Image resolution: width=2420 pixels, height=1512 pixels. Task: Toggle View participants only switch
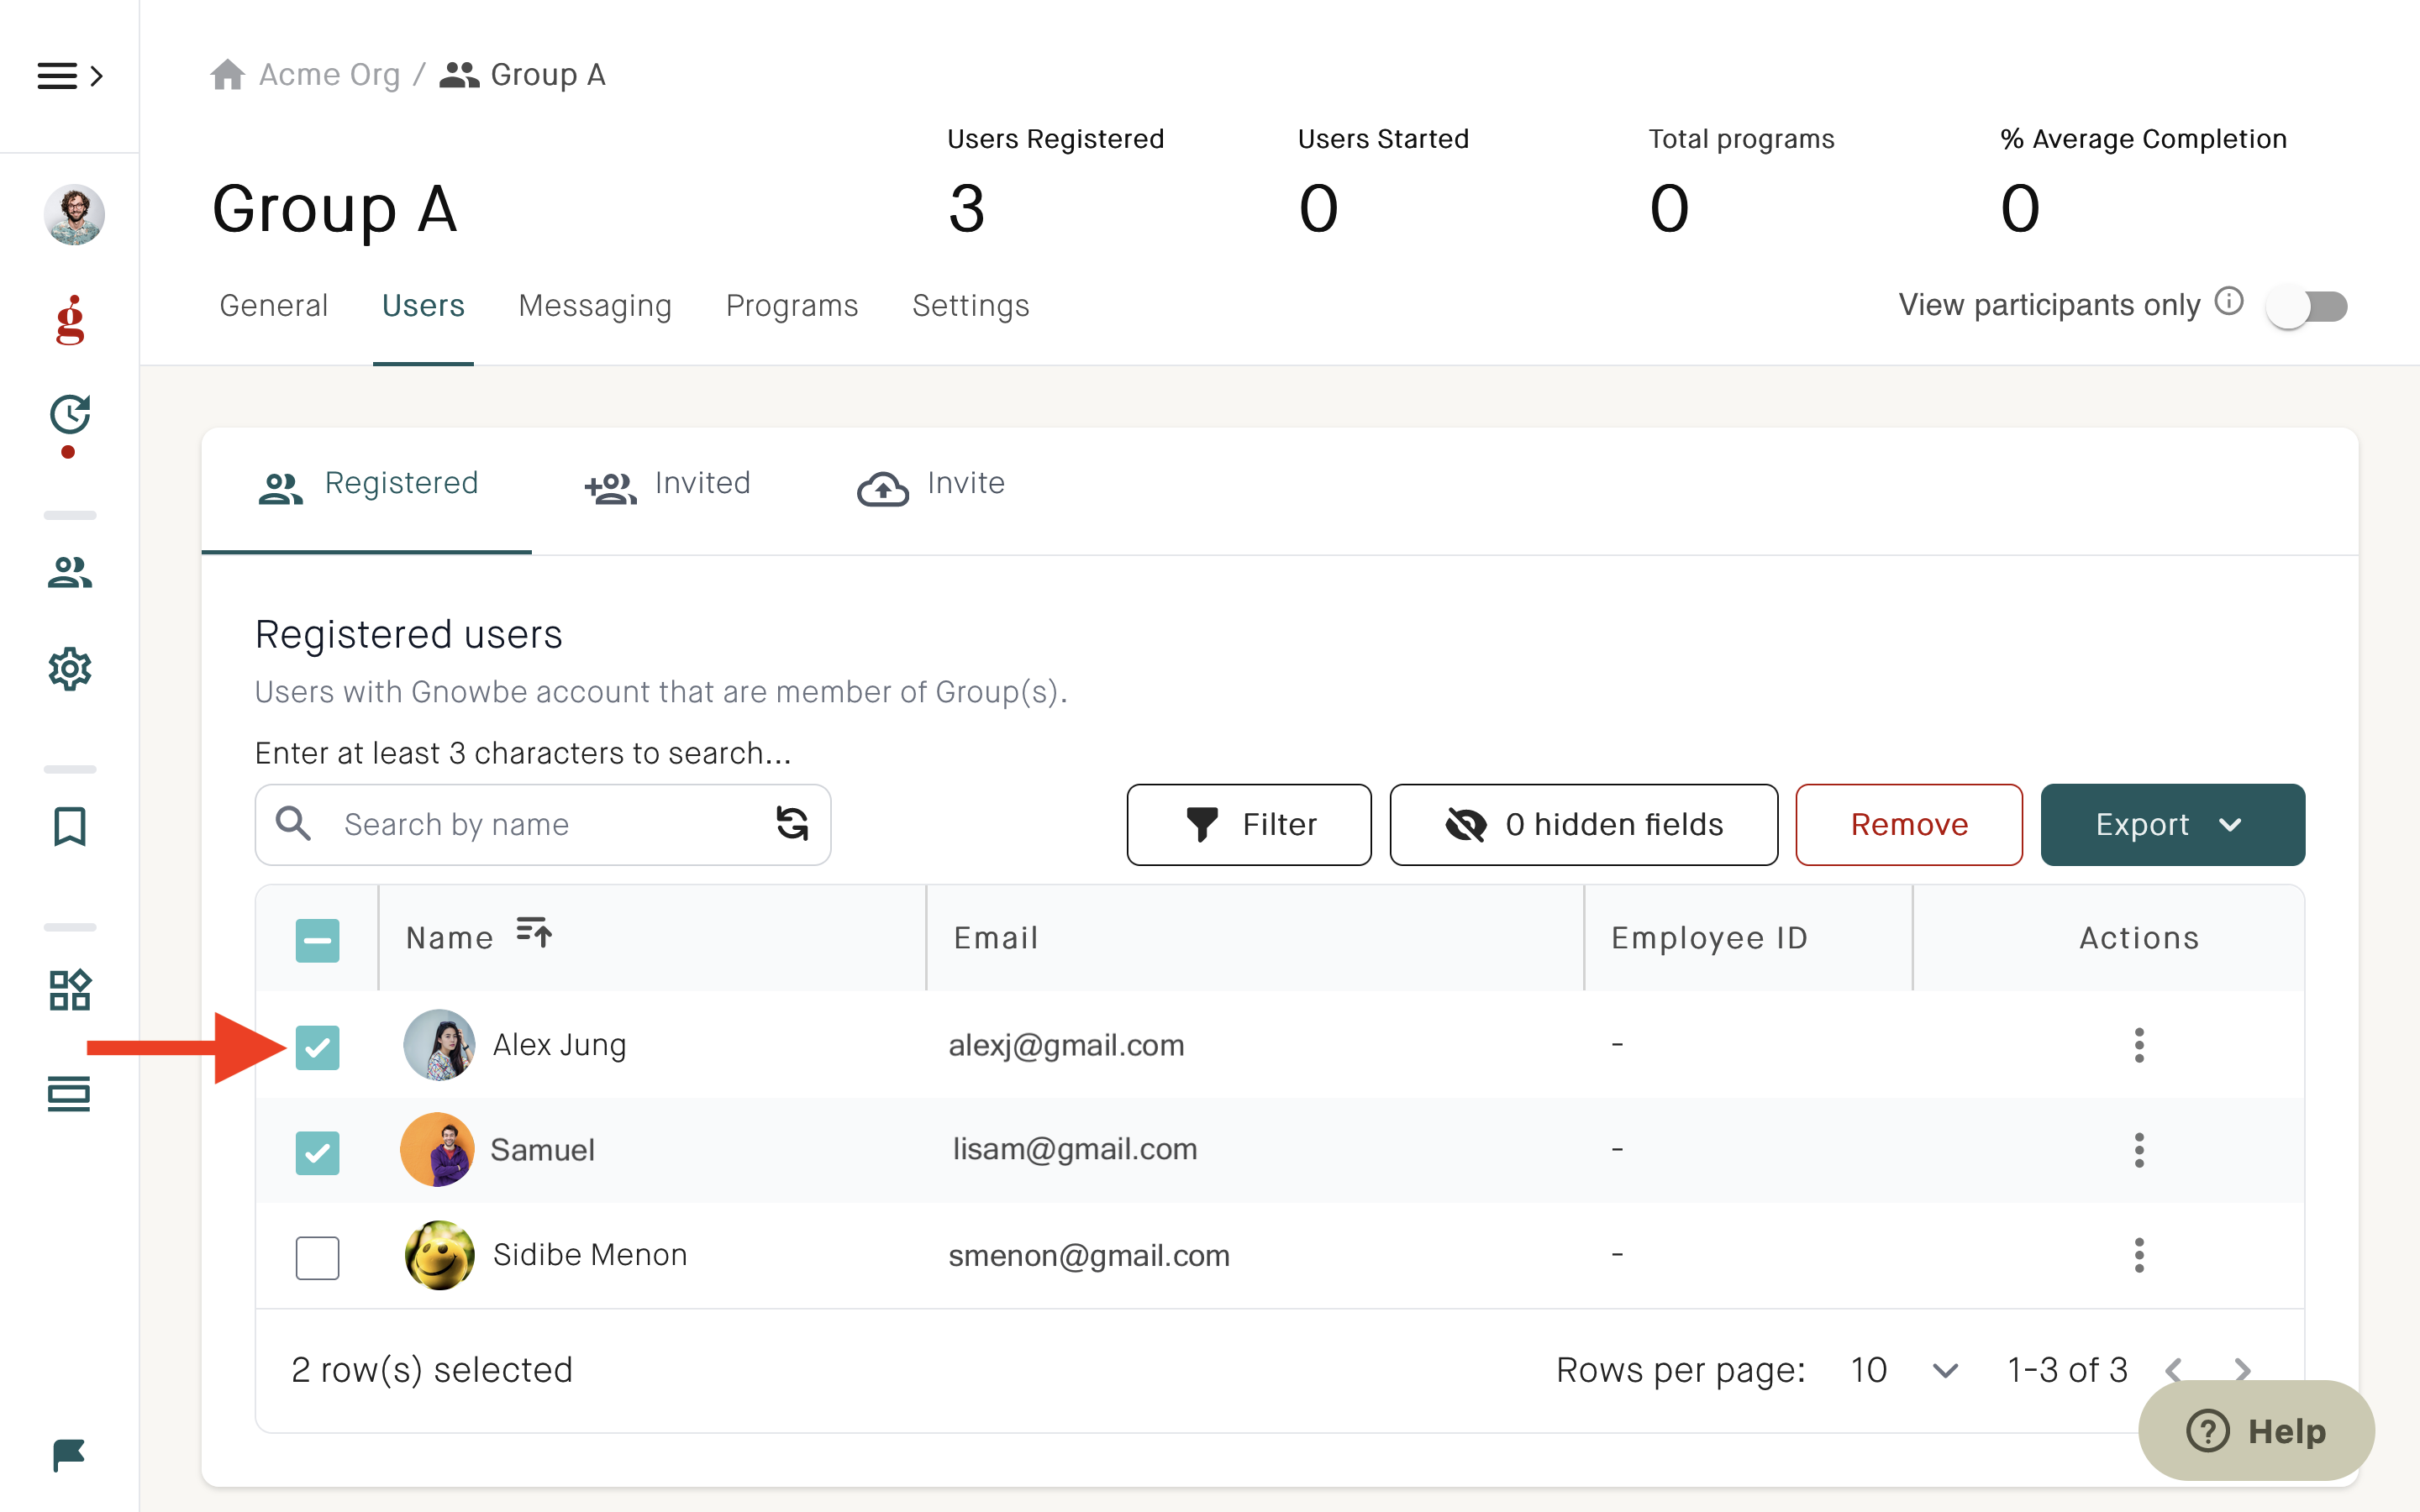coord(2306,306)
